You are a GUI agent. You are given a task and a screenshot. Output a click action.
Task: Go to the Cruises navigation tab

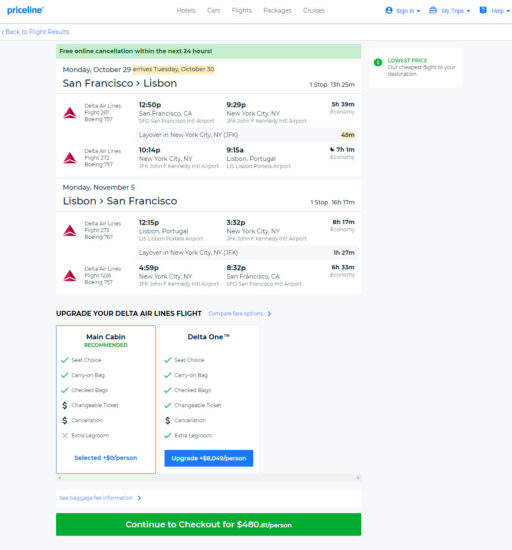click(314, 11)
